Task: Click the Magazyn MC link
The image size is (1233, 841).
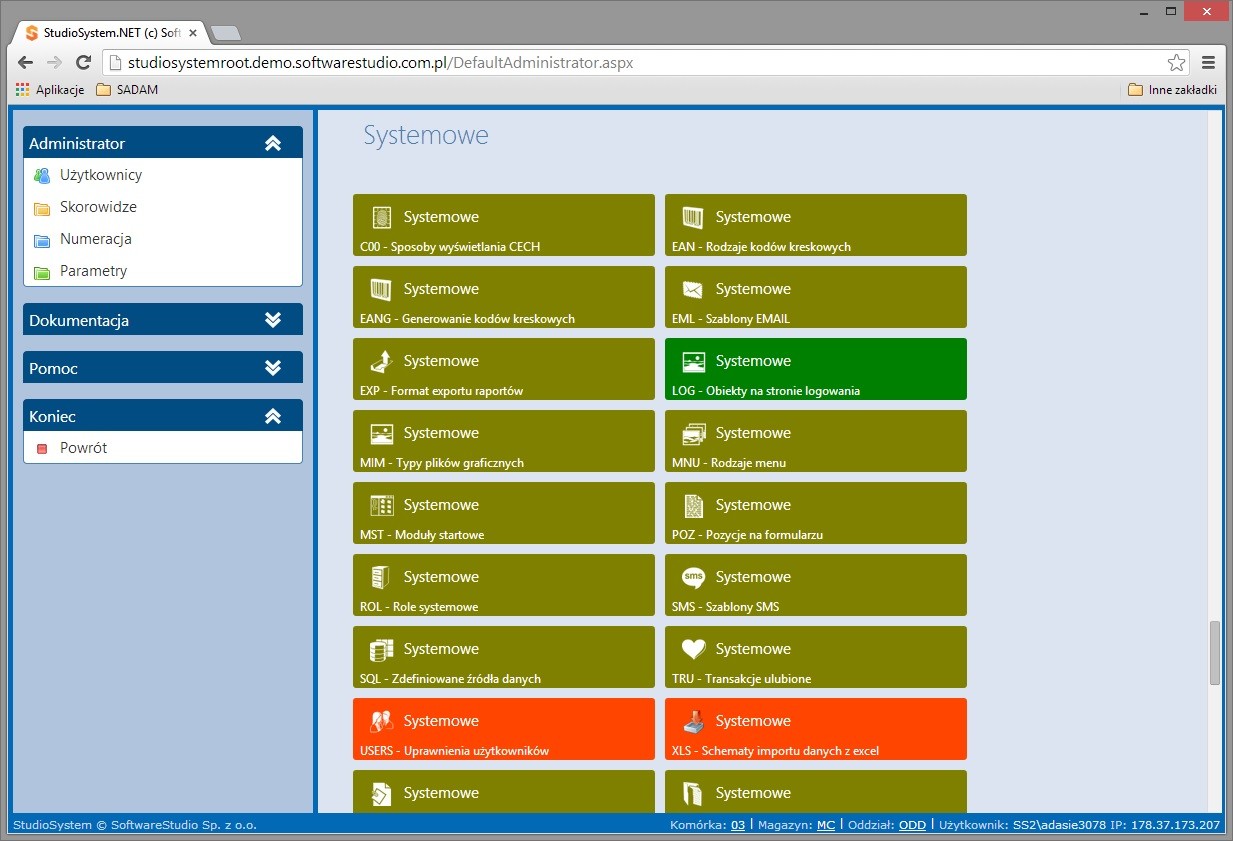Action: point(826,826)
